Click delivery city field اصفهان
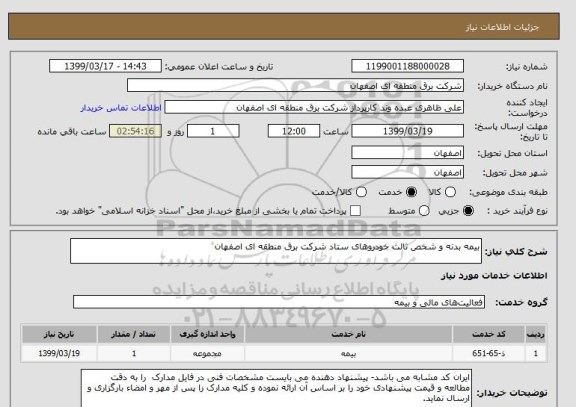The width and height of the screenshot is (576, 407). coord(407,172)
